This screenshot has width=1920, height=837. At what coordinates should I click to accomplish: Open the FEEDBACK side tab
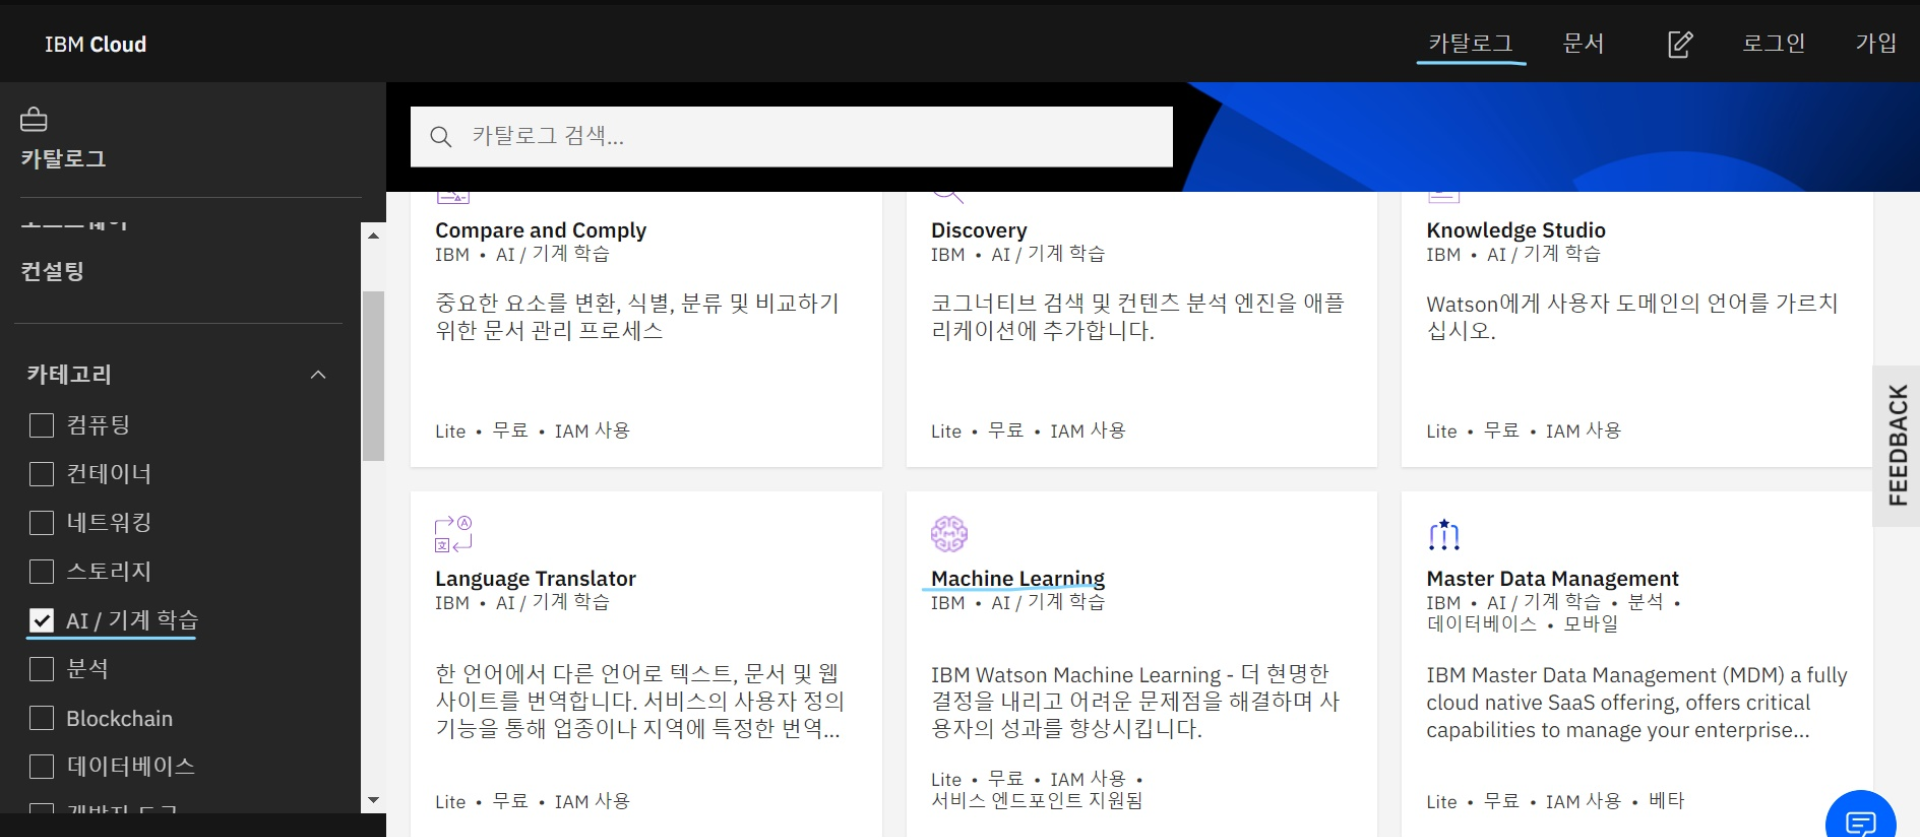point(1896,445)
